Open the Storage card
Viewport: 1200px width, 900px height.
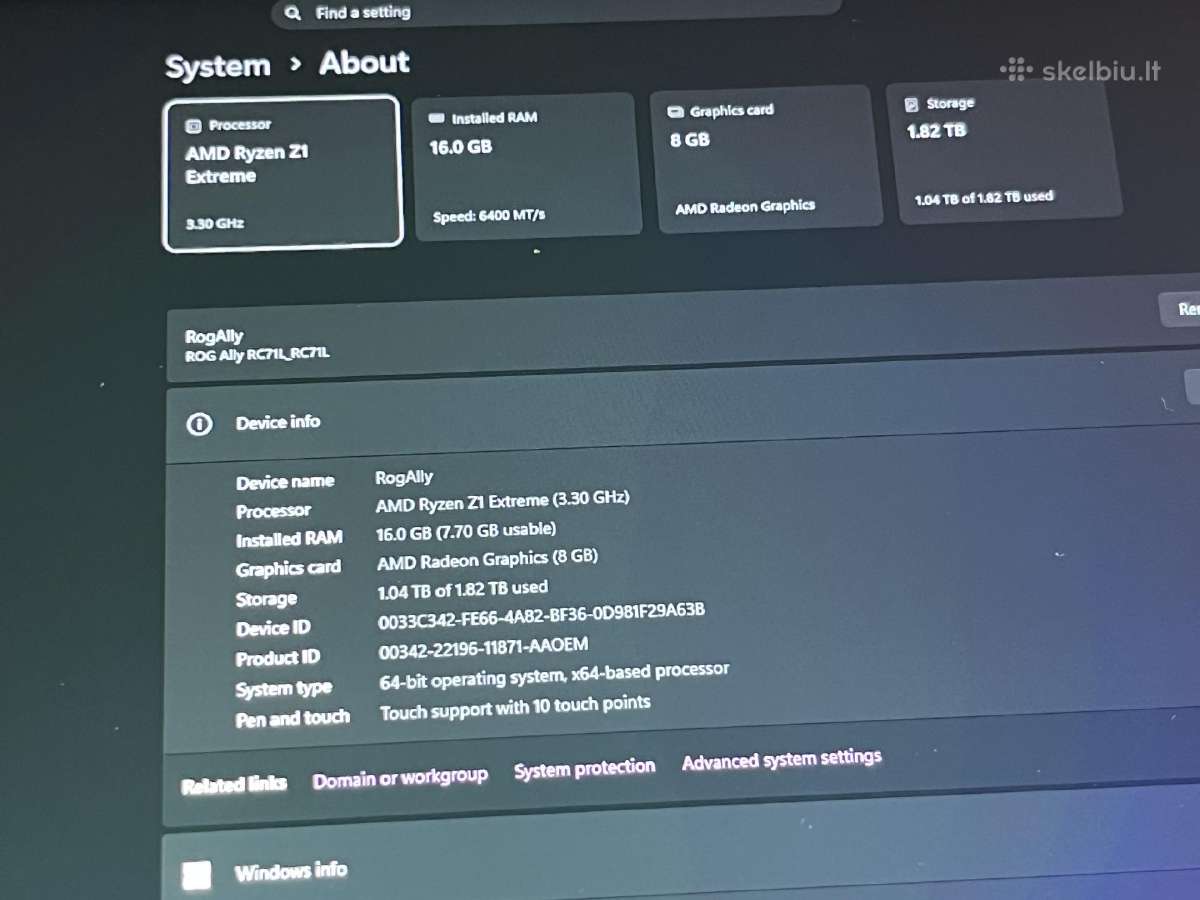pos(1003,153)
